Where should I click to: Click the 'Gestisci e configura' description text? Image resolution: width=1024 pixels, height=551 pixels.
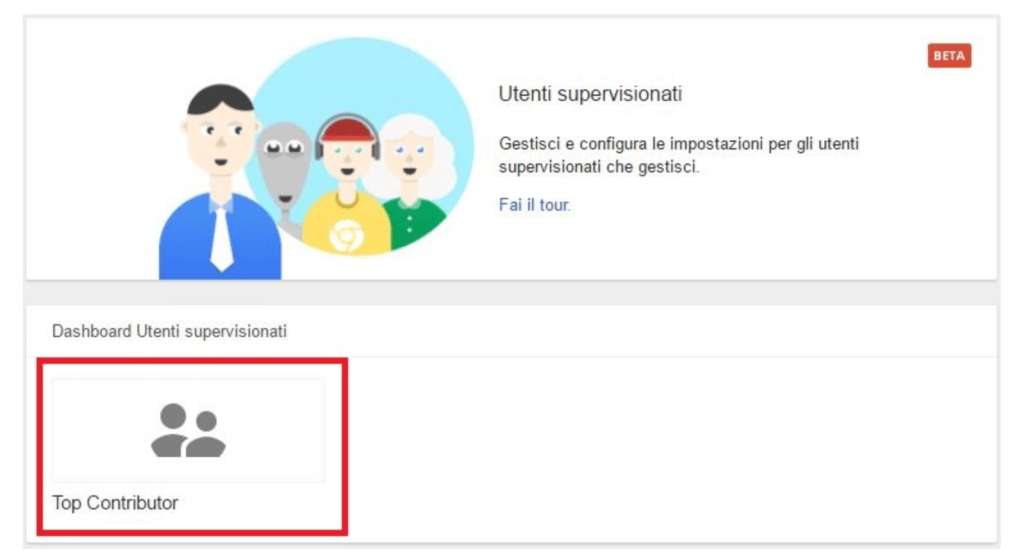pyautogui.click(x=679, y=155)
